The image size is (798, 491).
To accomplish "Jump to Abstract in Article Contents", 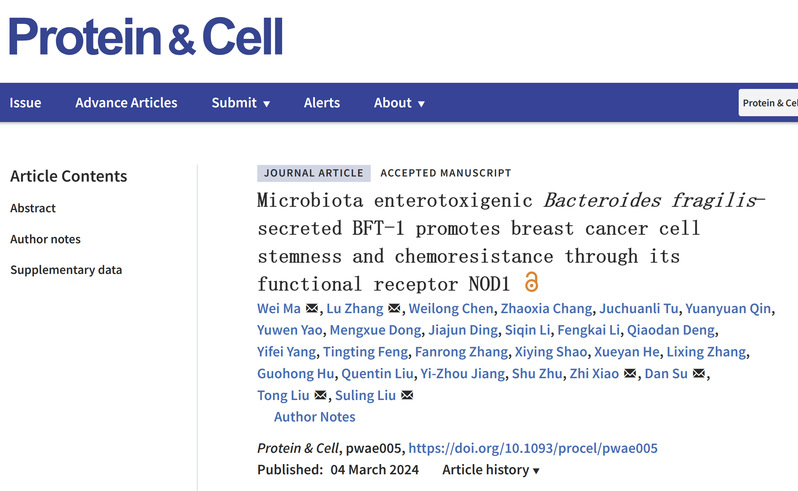I will [33, 208].
